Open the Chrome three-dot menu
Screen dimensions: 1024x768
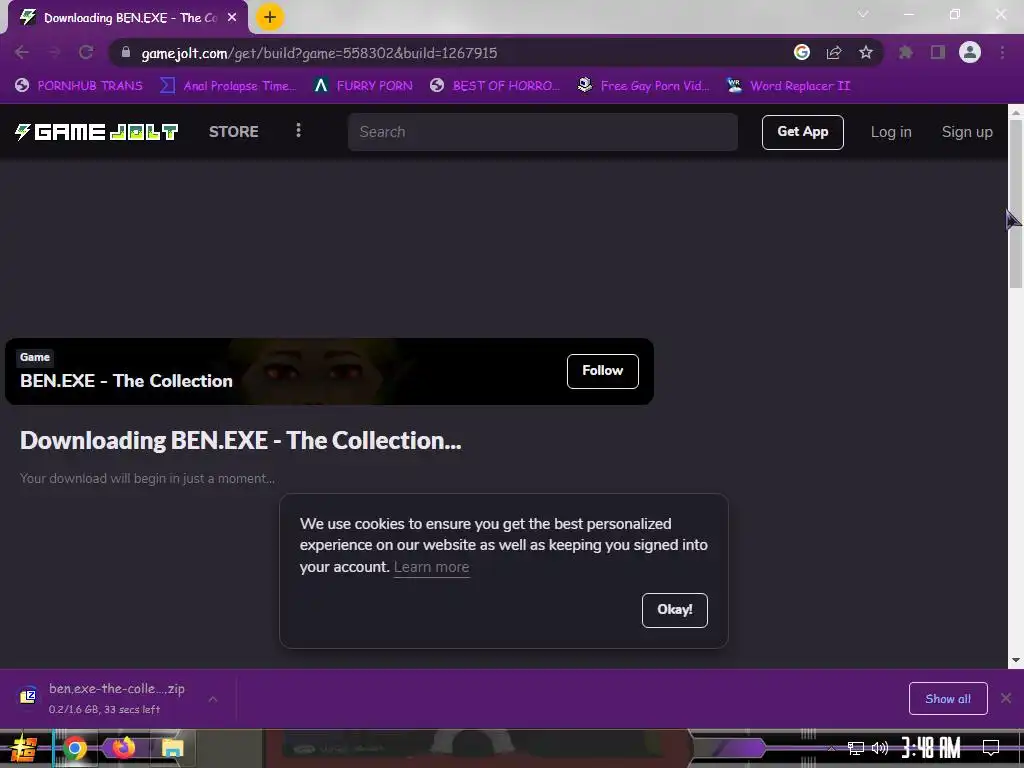click(1002, 52)
